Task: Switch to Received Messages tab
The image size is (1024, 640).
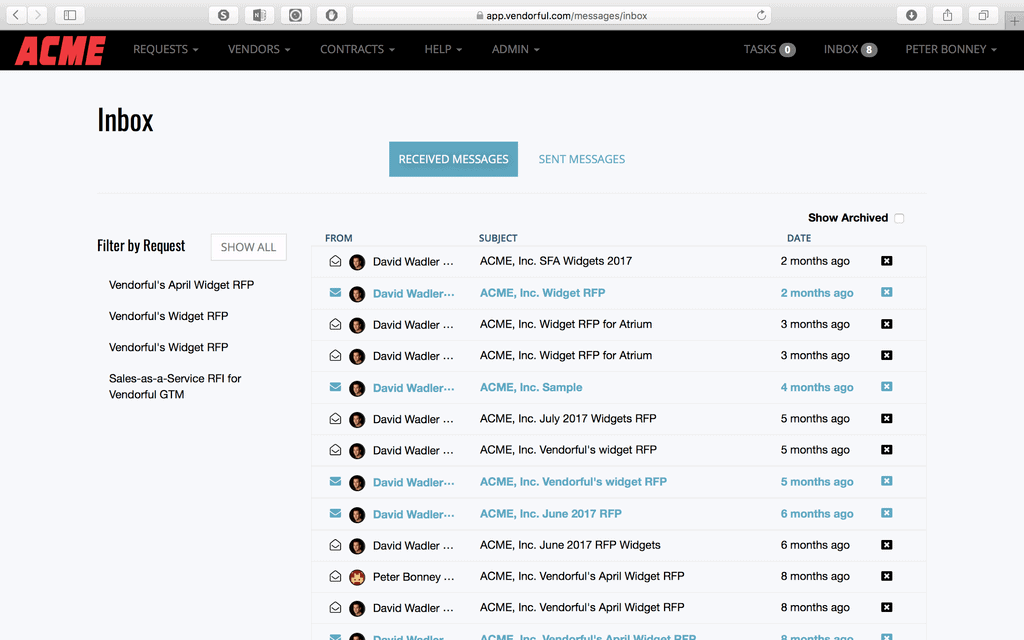Action: 453,159
